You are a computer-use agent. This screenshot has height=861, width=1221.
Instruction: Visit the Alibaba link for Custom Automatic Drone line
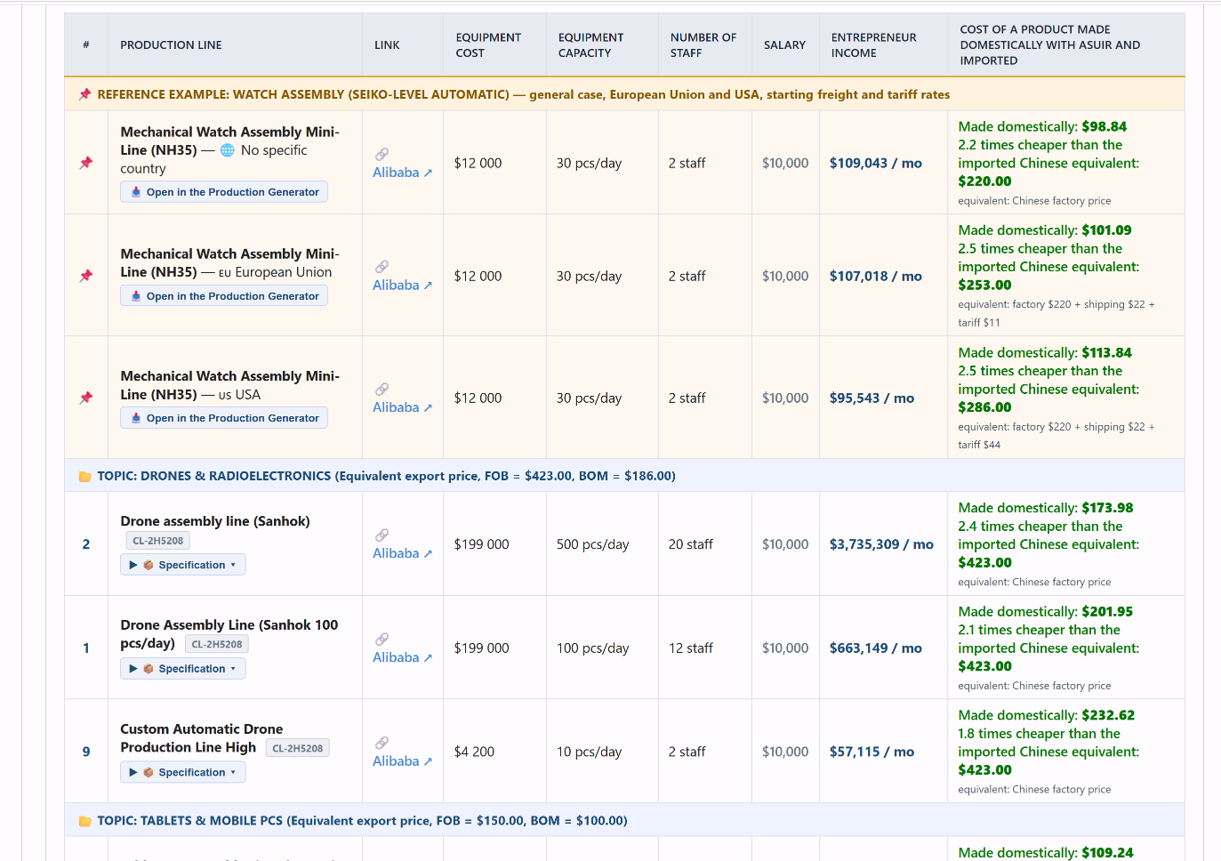coord(402,761)
